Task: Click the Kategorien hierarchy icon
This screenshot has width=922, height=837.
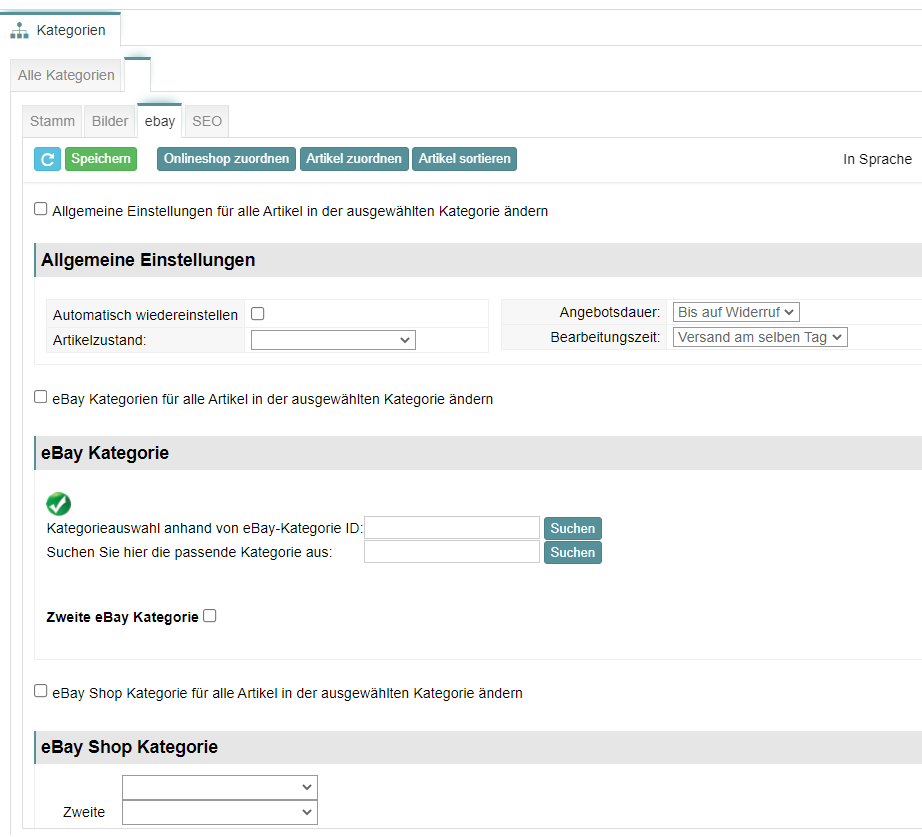Action: 19,31
